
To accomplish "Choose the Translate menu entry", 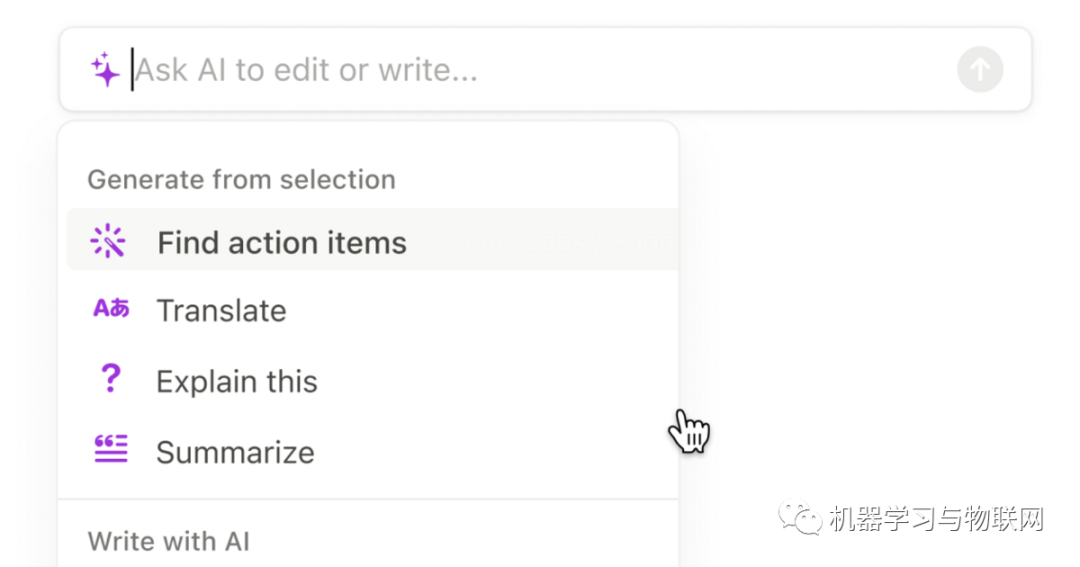I will pos(221,311).
